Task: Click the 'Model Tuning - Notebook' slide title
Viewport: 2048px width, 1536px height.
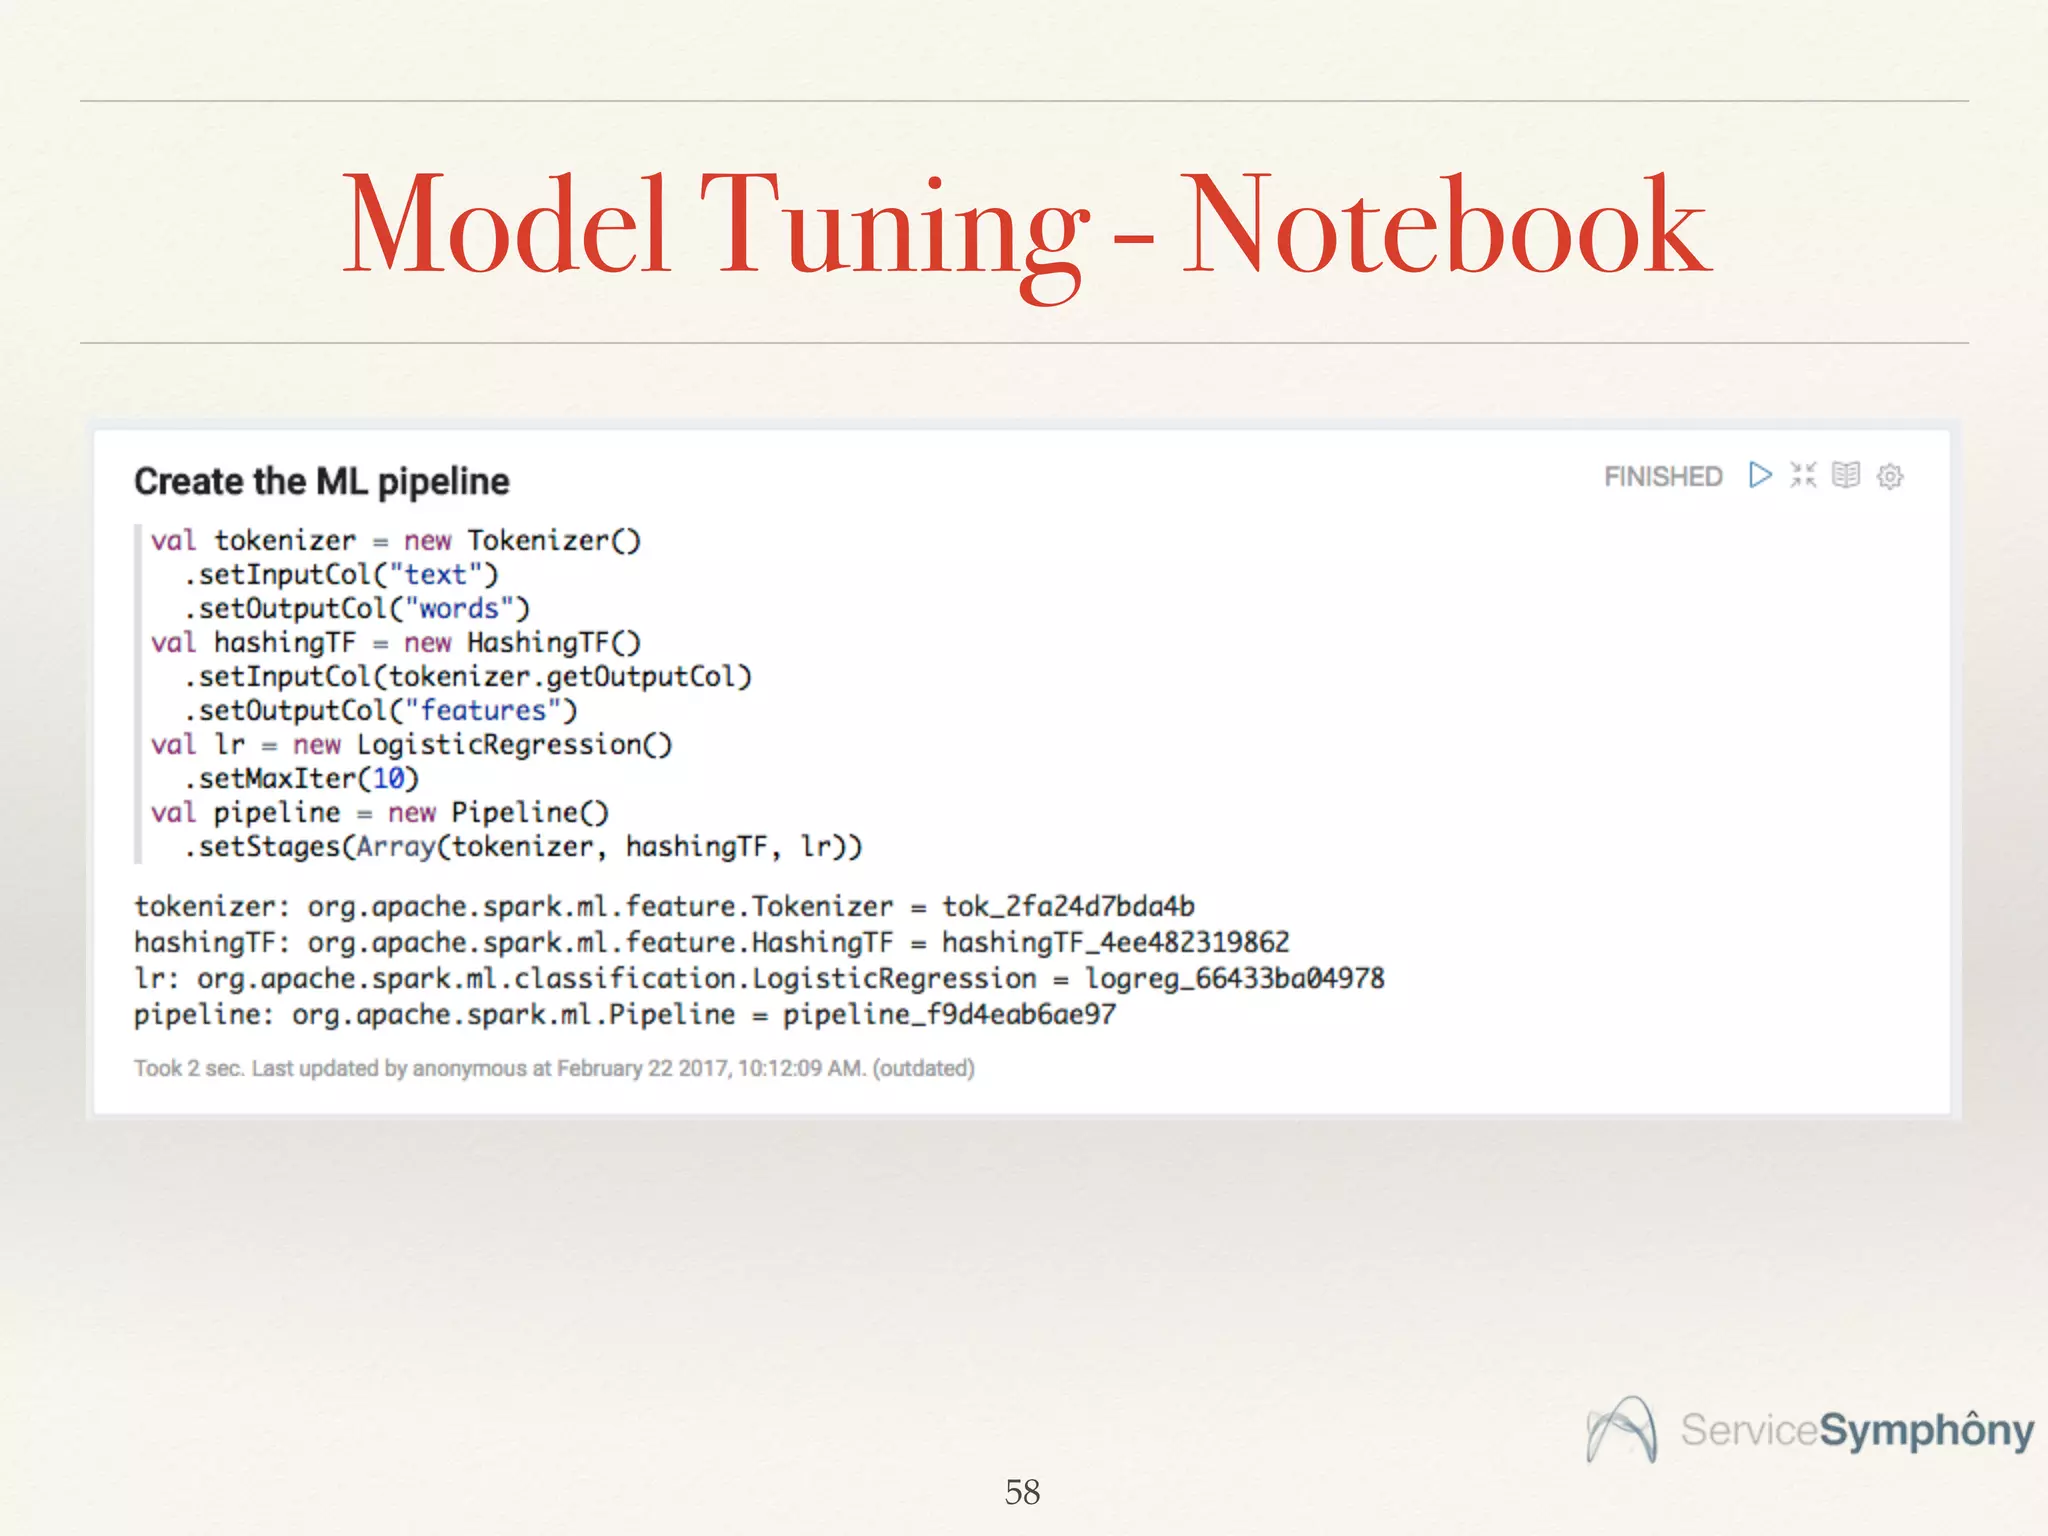Action: point(1024,225)
